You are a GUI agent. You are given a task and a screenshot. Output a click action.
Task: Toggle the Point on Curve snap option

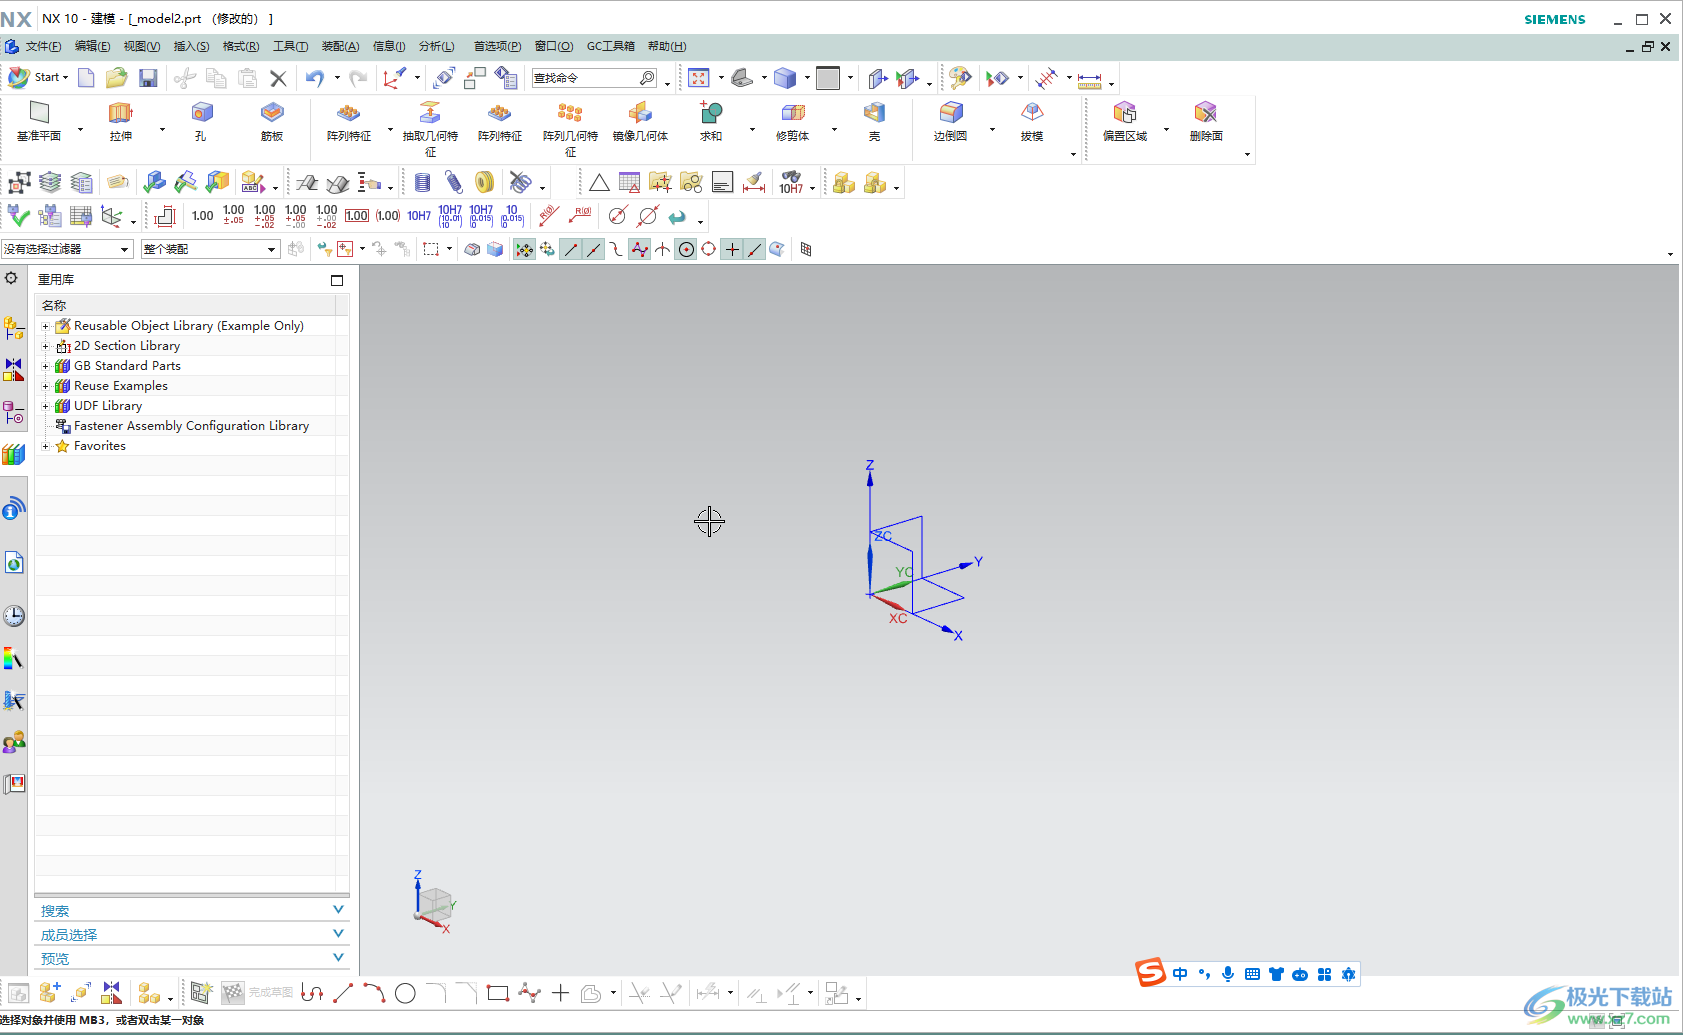click(x=755, y=249)
